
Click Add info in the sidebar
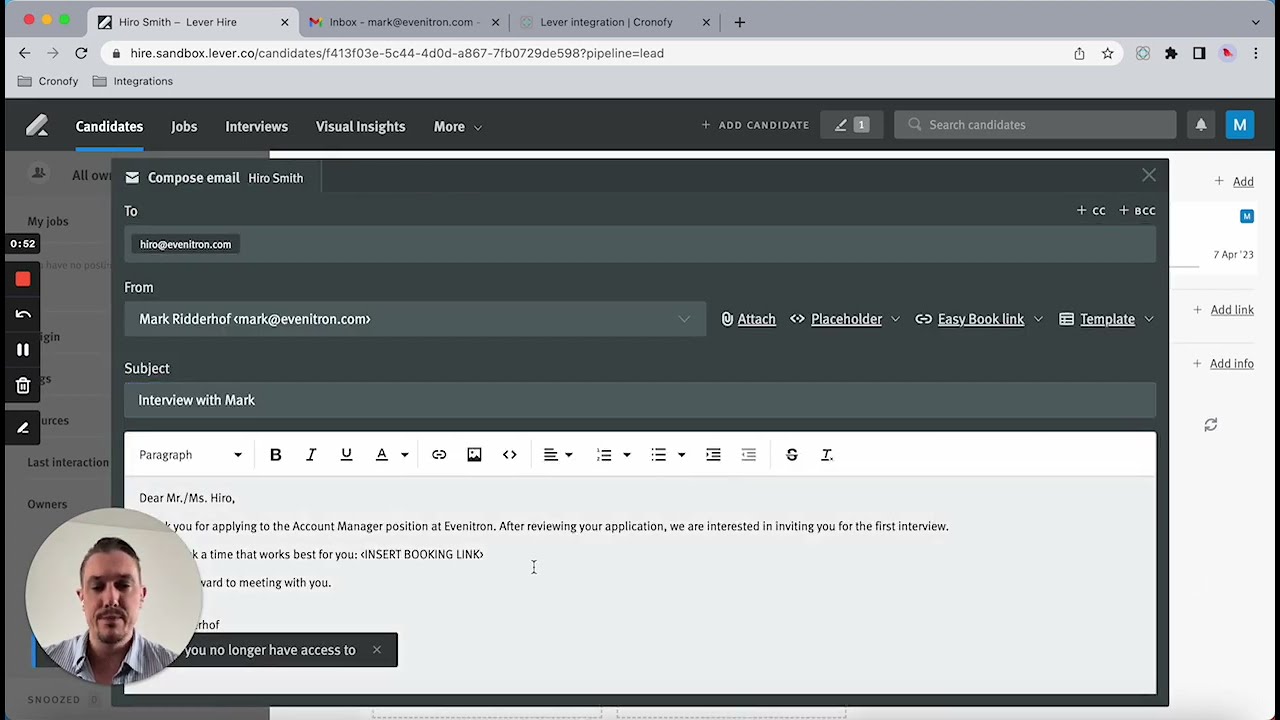(x=1224, y=364)
